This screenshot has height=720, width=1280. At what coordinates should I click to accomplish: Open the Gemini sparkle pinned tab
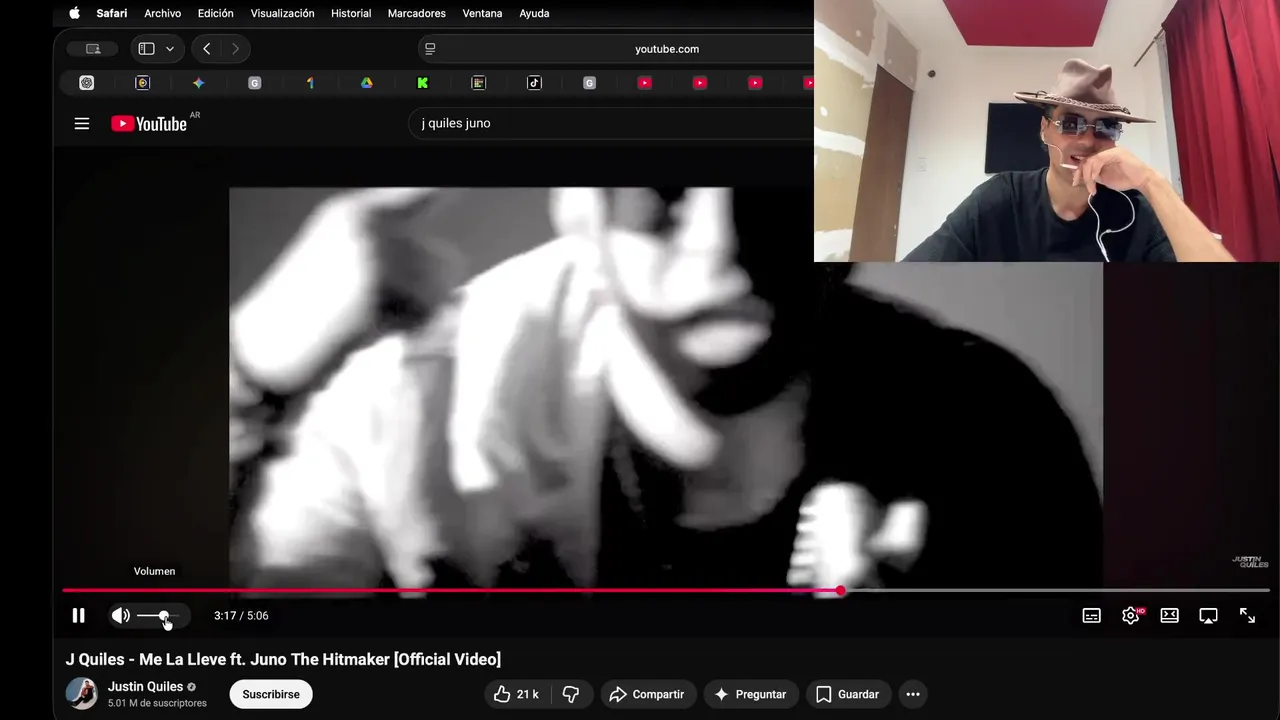[199, 83]
